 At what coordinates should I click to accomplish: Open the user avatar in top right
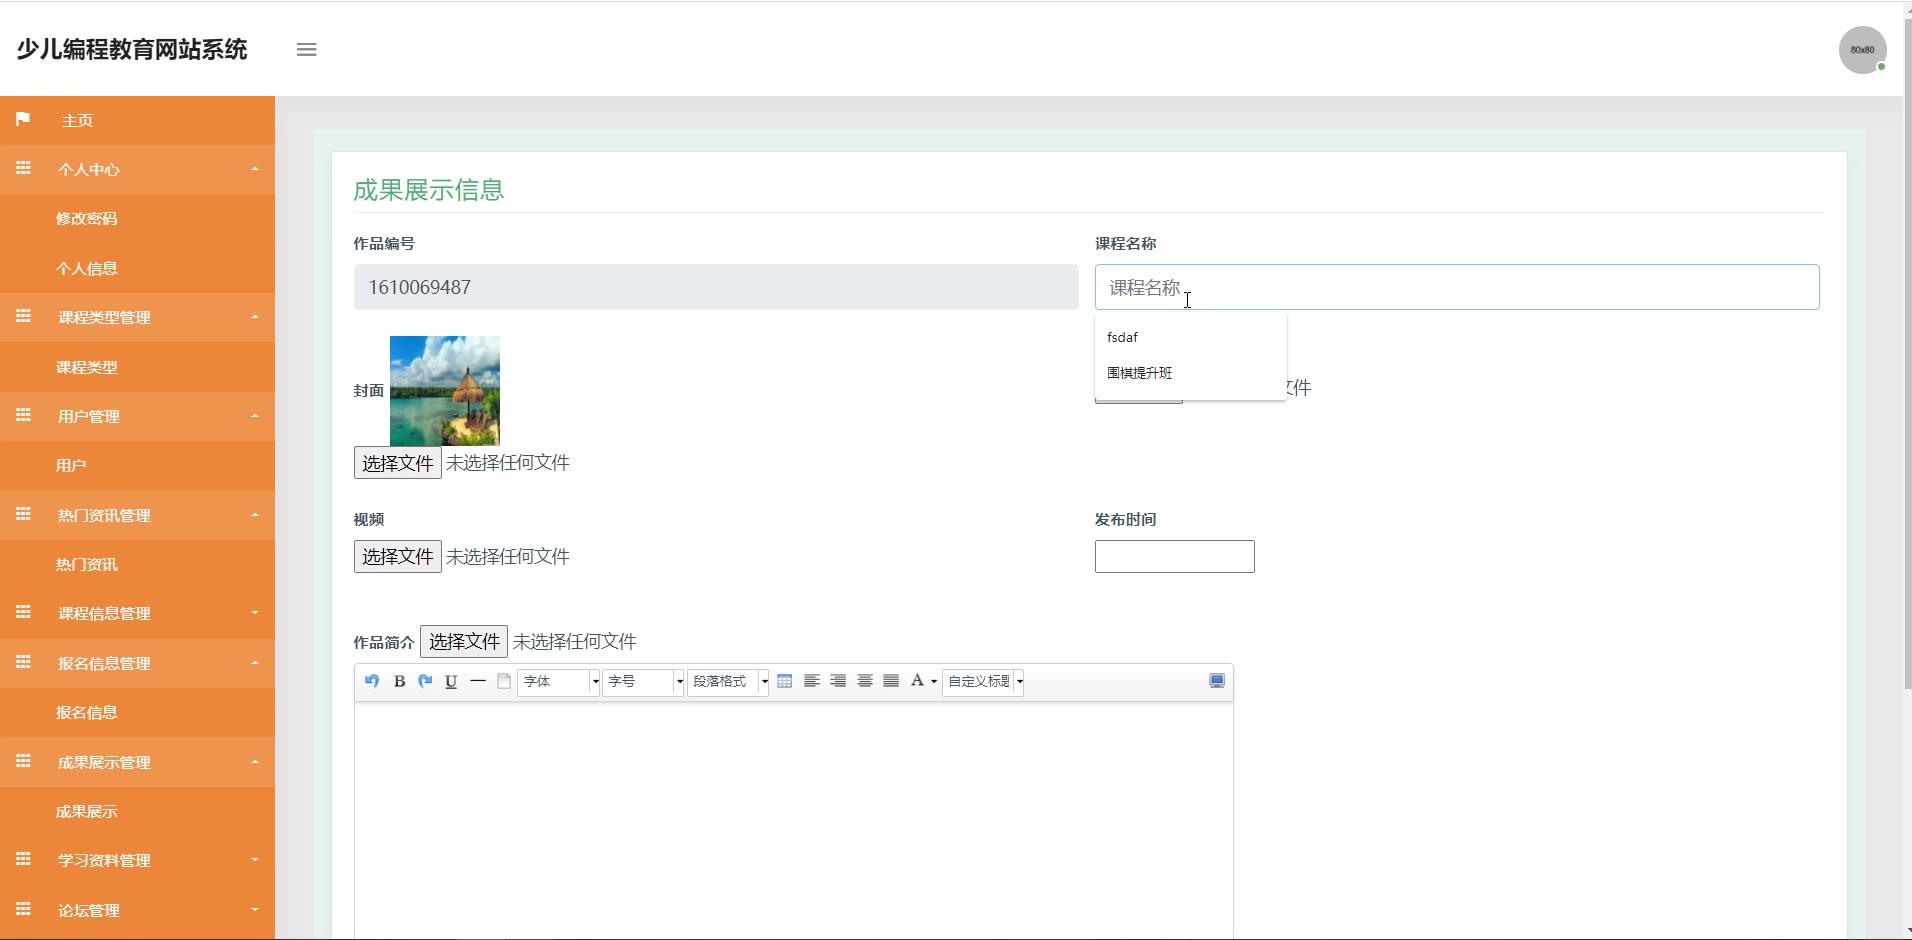[1862, 50]
